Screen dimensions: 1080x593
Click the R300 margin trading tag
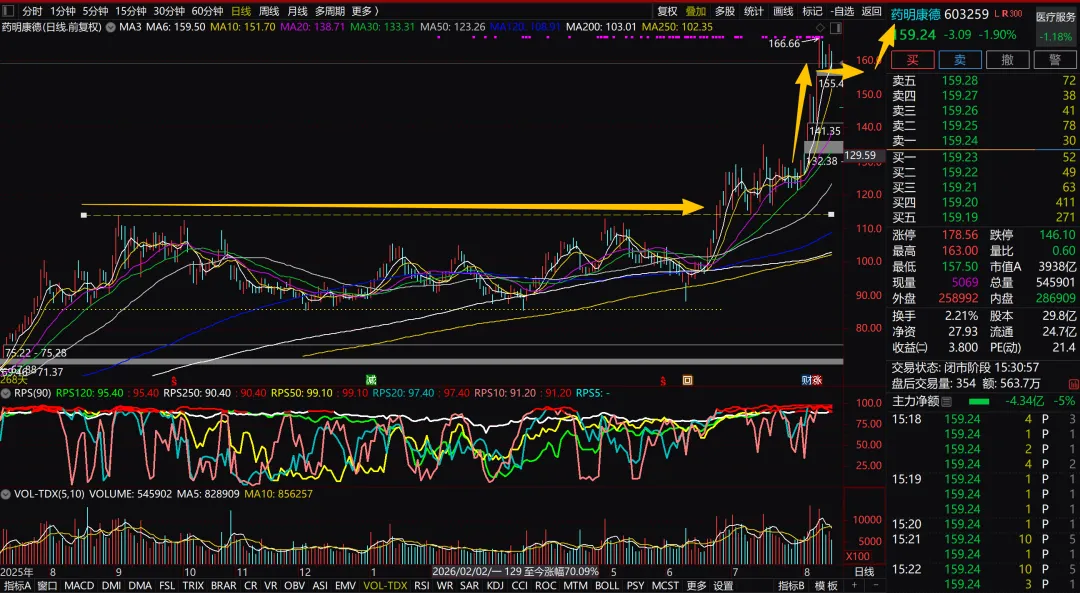pos(1012,13)
